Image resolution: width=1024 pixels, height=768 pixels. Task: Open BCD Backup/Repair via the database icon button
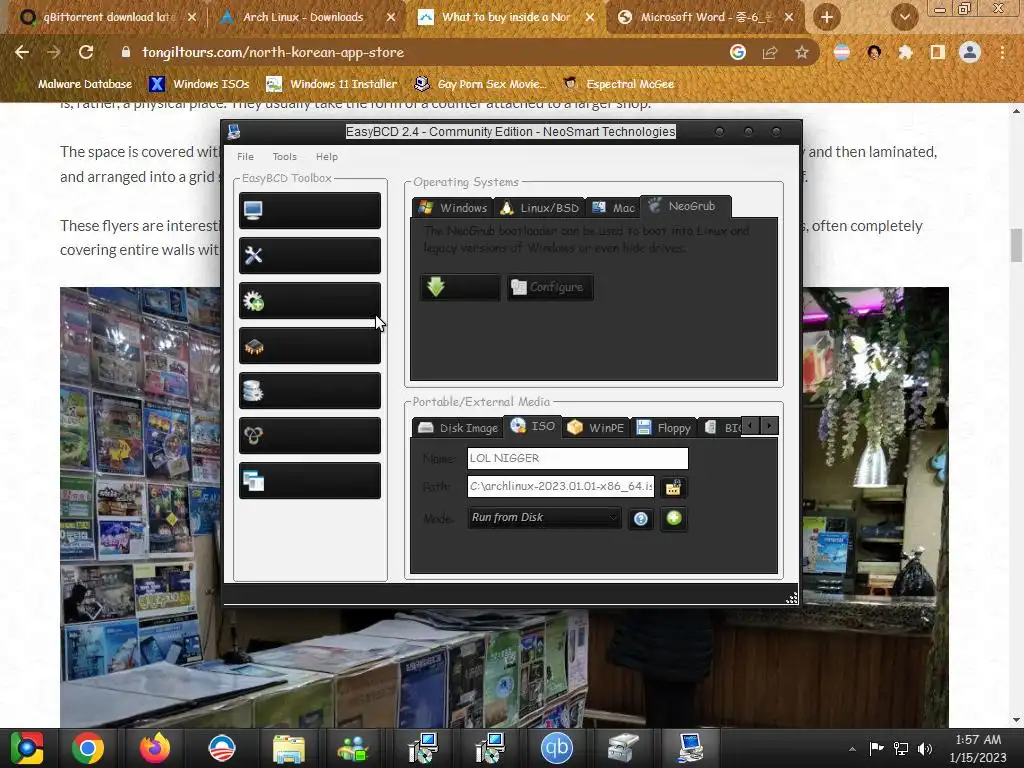[x=310, y=391]
